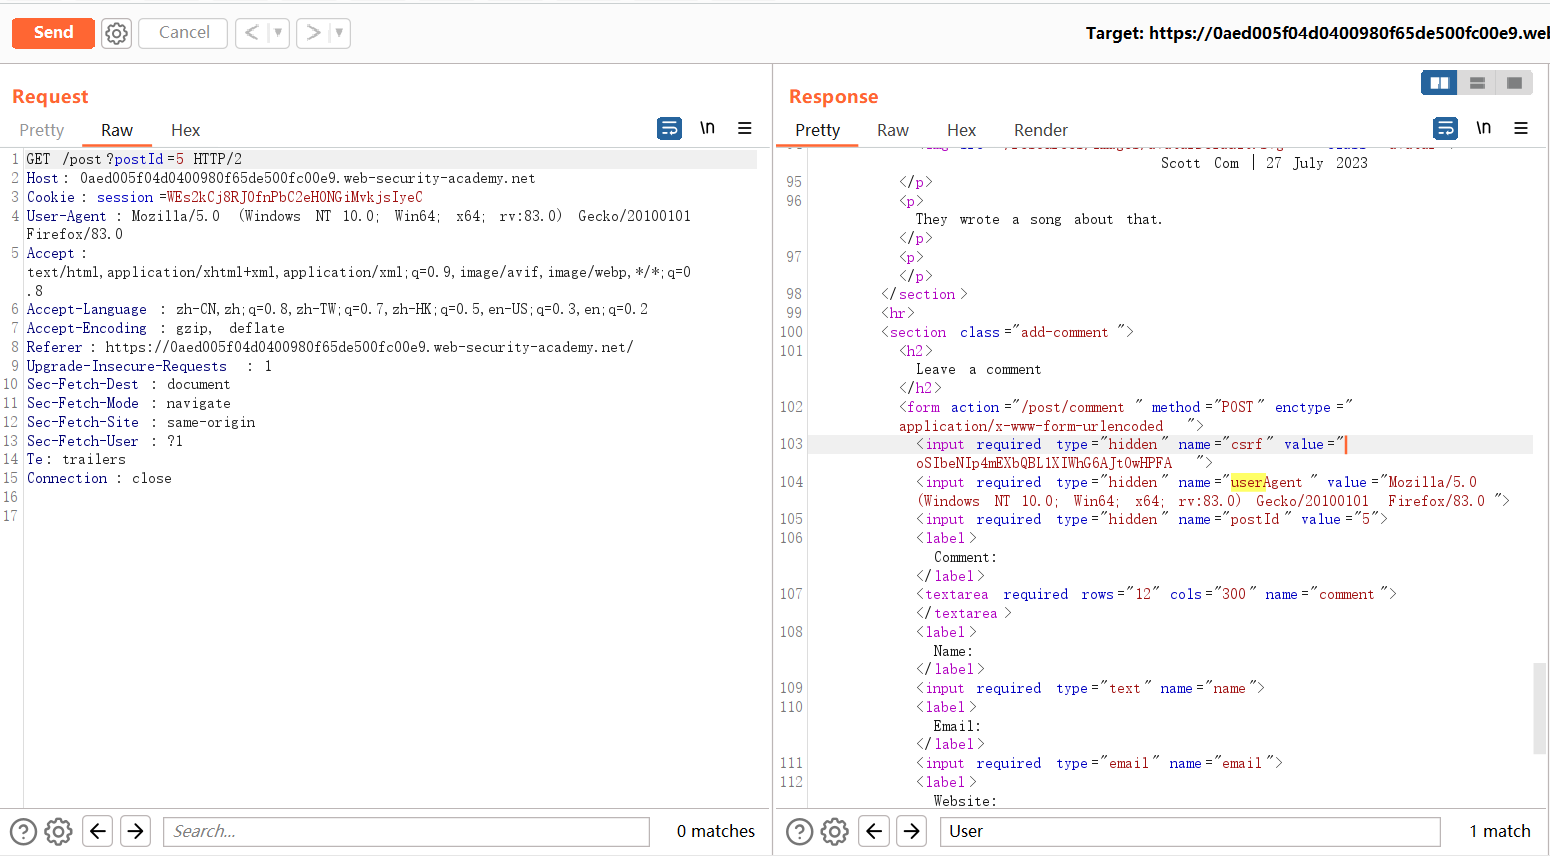This screenshot has height=856, width=1550.
Task: Click the Host header line
Action: (x=281, y=178)
